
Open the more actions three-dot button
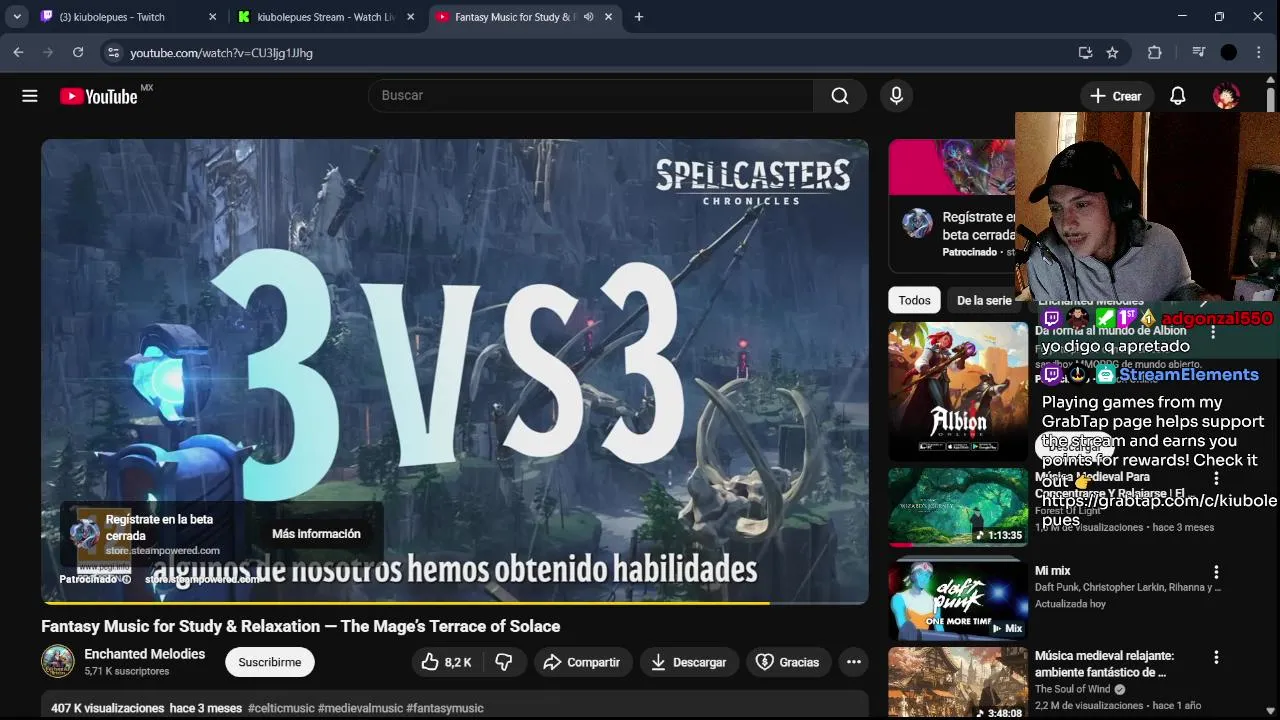853,662
